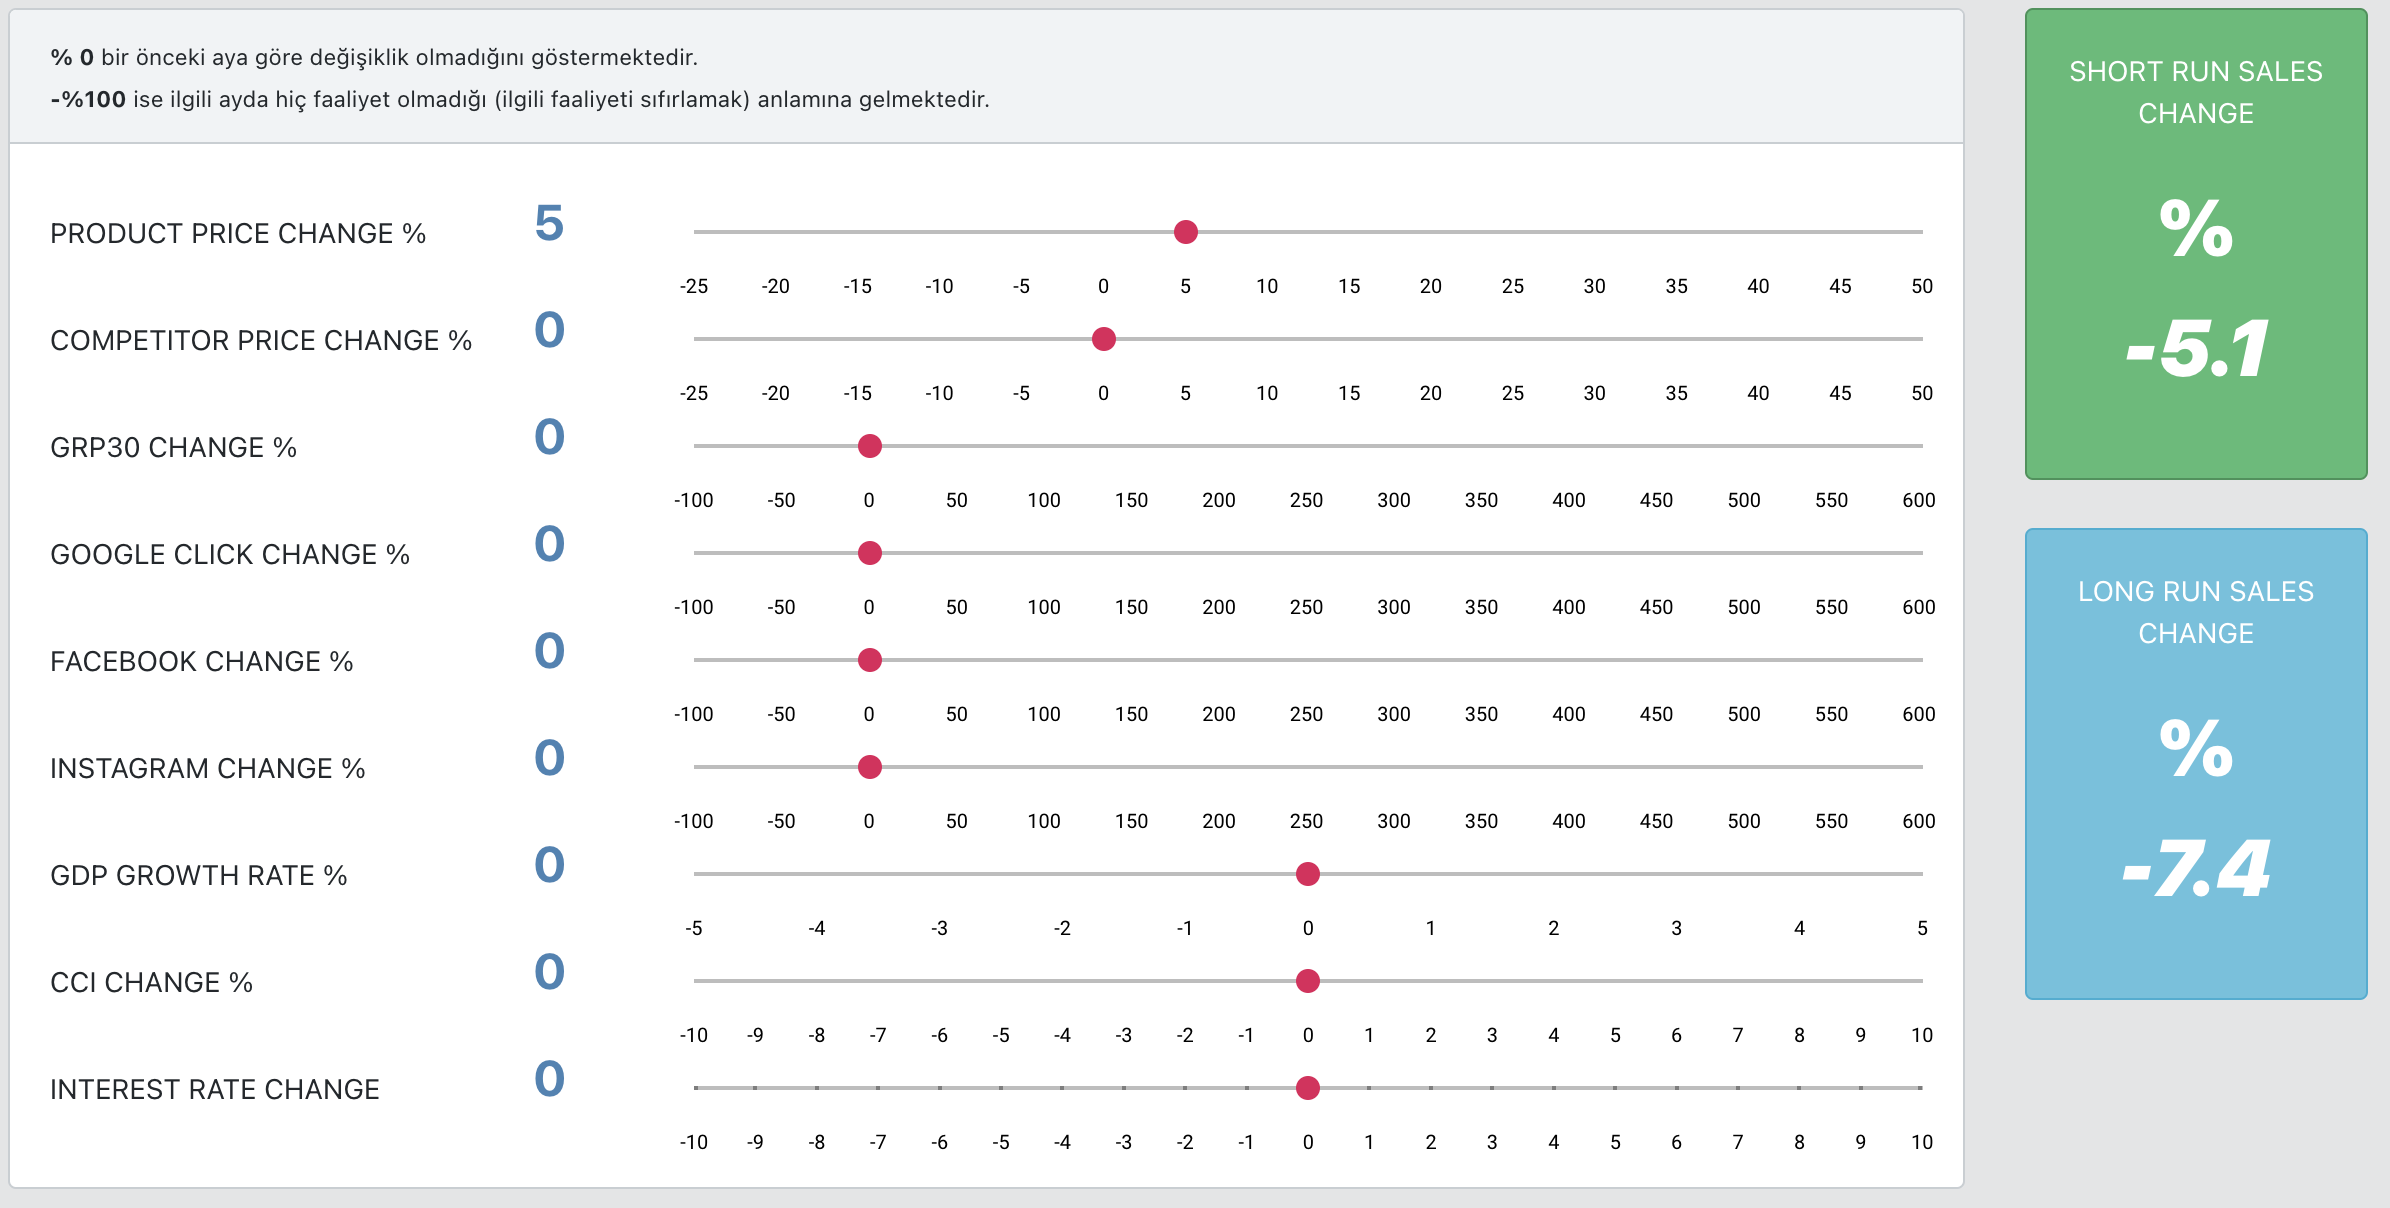Click the GRP30 Change slider handle
This screenshot has height=1208, width=2390.
click(x=869, y=446)
